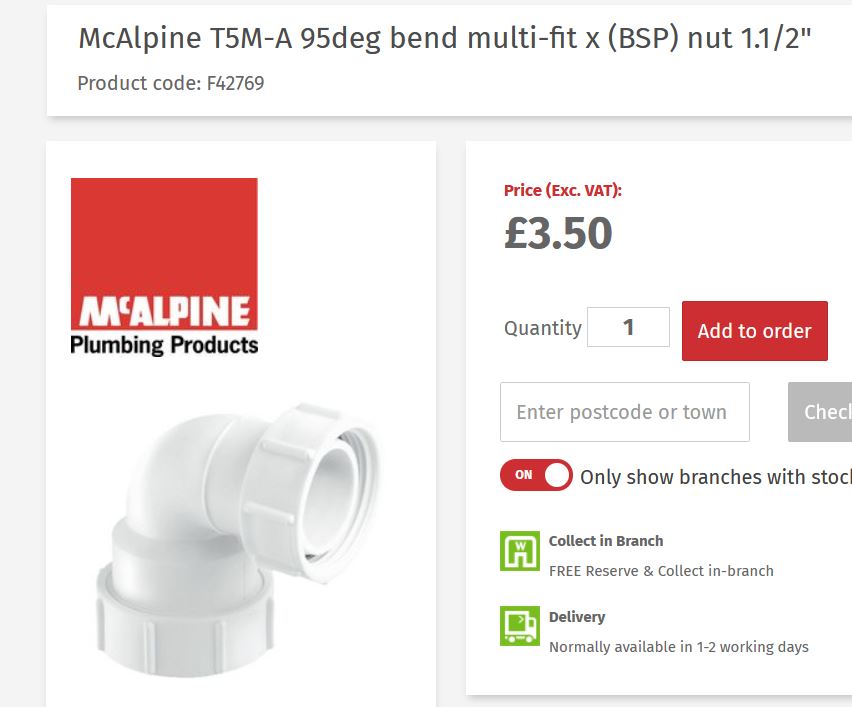Select the McAlpine Plumbing Products logo
This screenshot has width=852, height=707.
tap(163, 265)
